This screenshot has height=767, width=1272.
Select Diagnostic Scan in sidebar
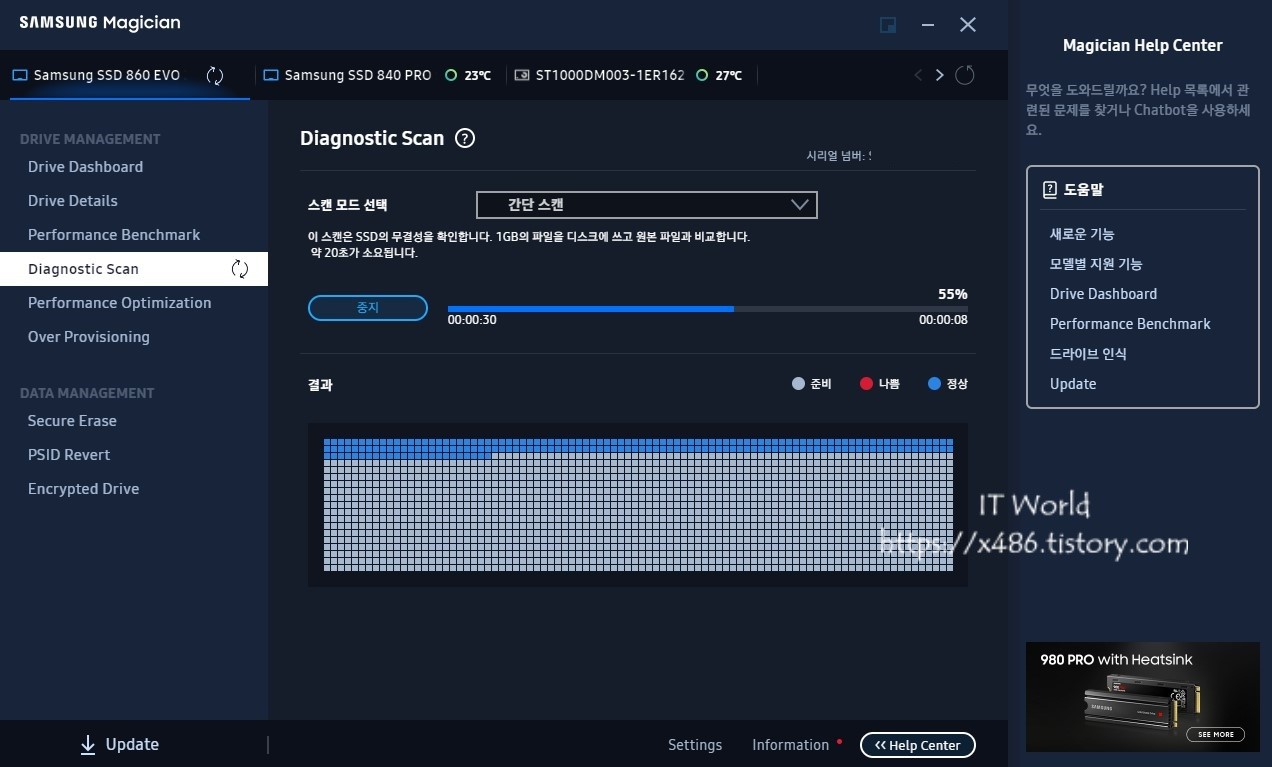click(134, 269)
